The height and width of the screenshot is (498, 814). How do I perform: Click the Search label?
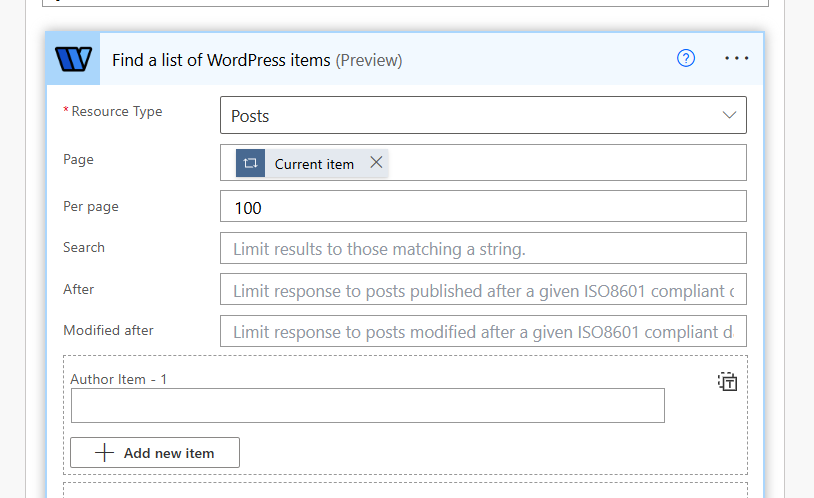(84, 247)
